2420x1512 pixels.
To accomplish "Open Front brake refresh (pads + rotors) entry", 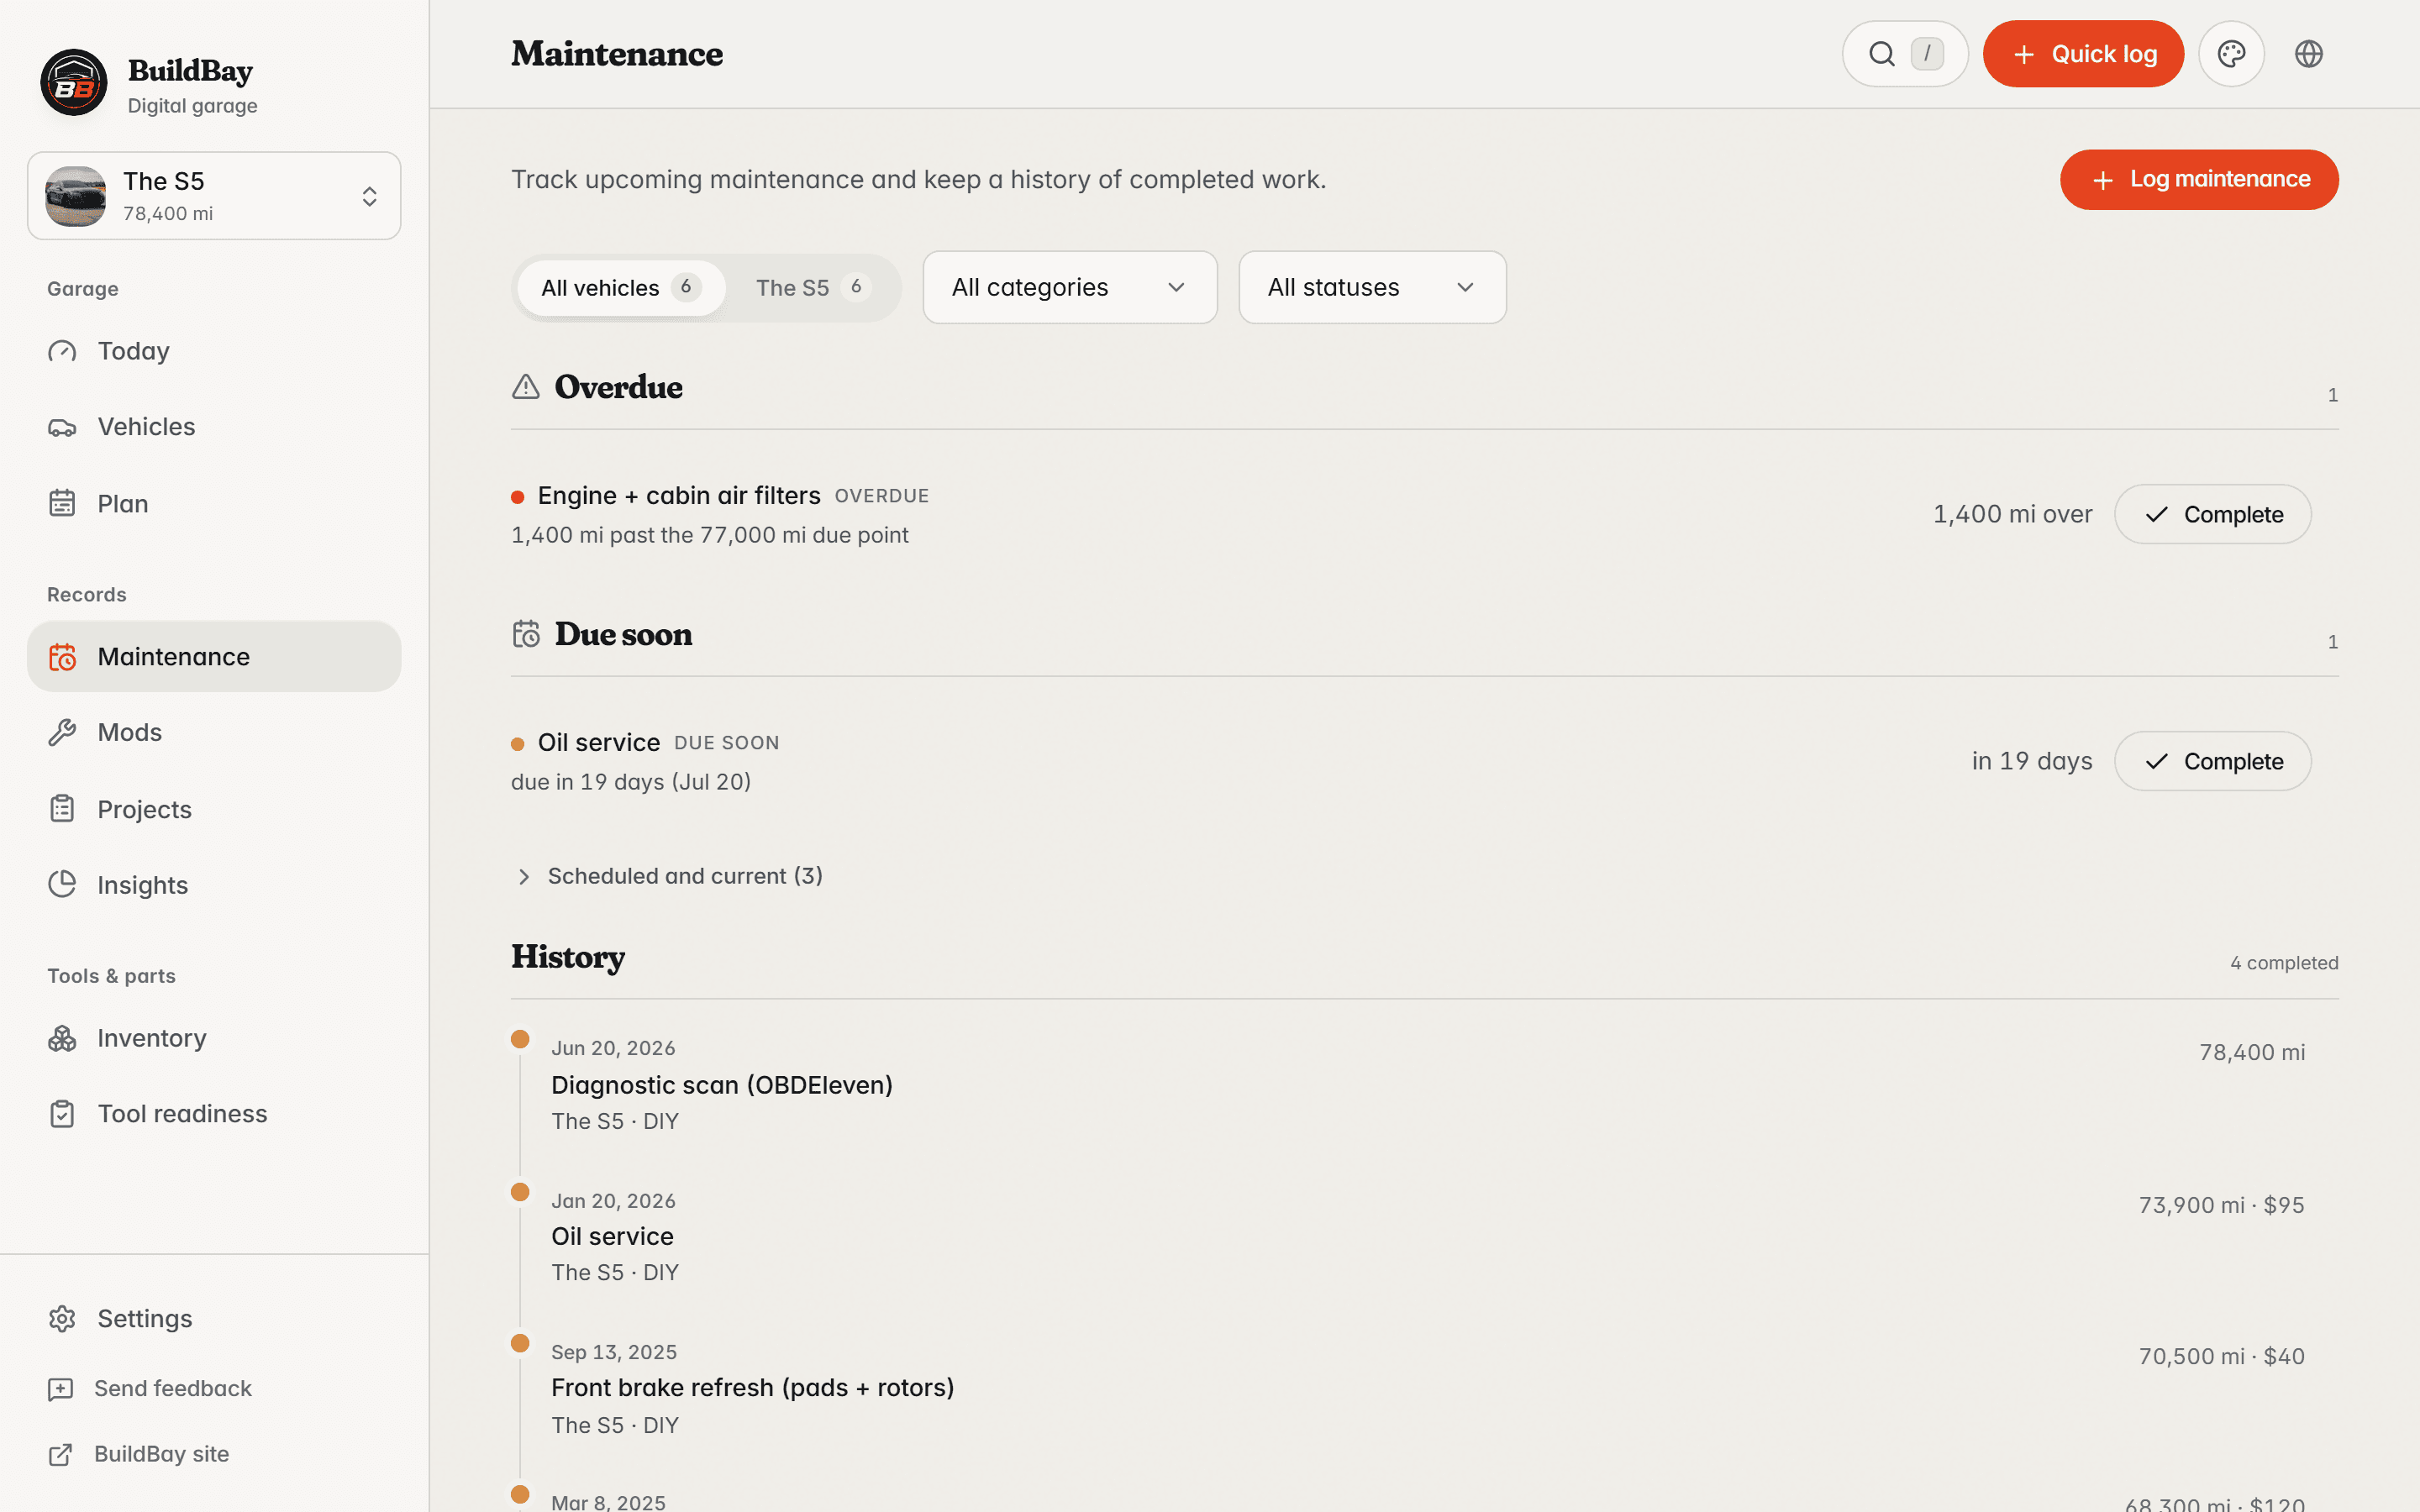I will (x=753, y=1388).
